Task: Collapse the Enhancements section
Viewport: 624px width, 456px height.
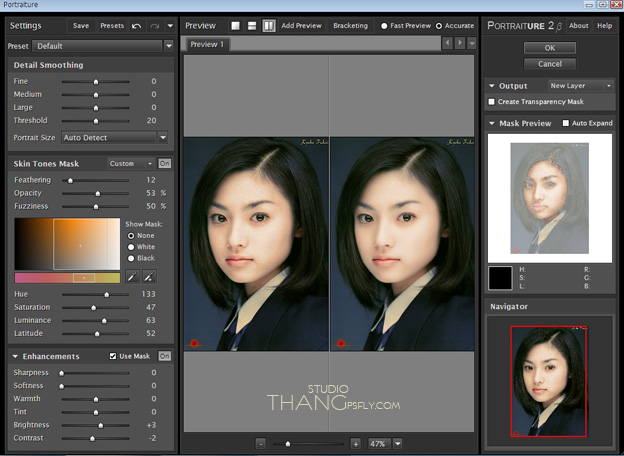Action: (15, 357)
